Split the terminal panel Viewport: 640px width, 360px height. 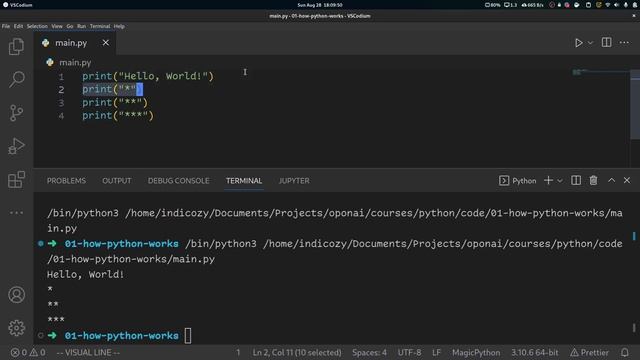[576, 180]
